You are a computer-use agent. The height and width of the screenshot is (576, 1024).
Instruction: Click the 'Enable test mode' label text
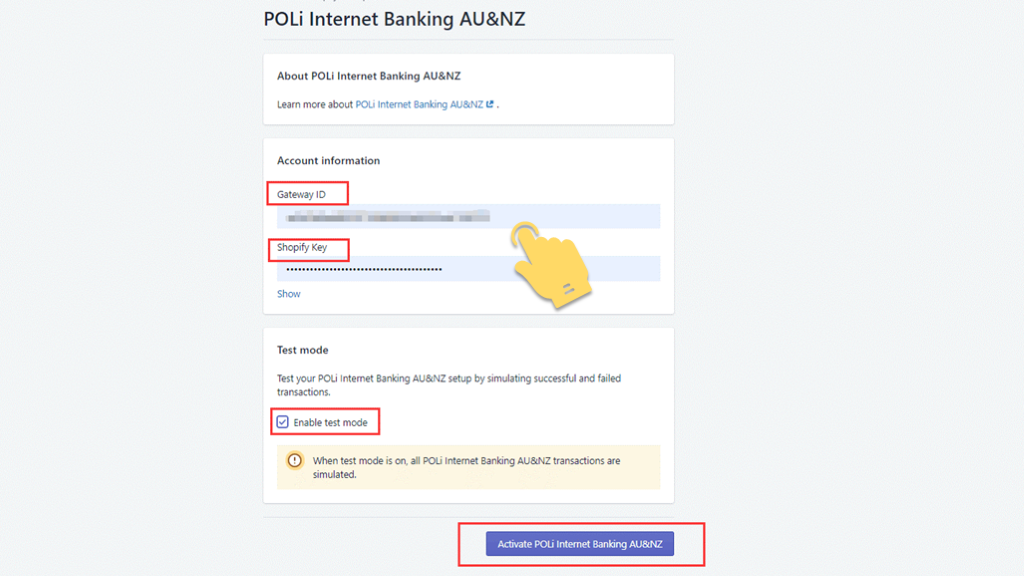pos(330,423)
